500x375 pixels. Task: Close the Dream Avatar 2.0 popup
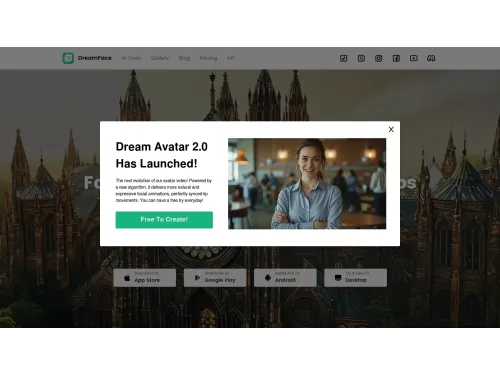click(x=391, y=129)
